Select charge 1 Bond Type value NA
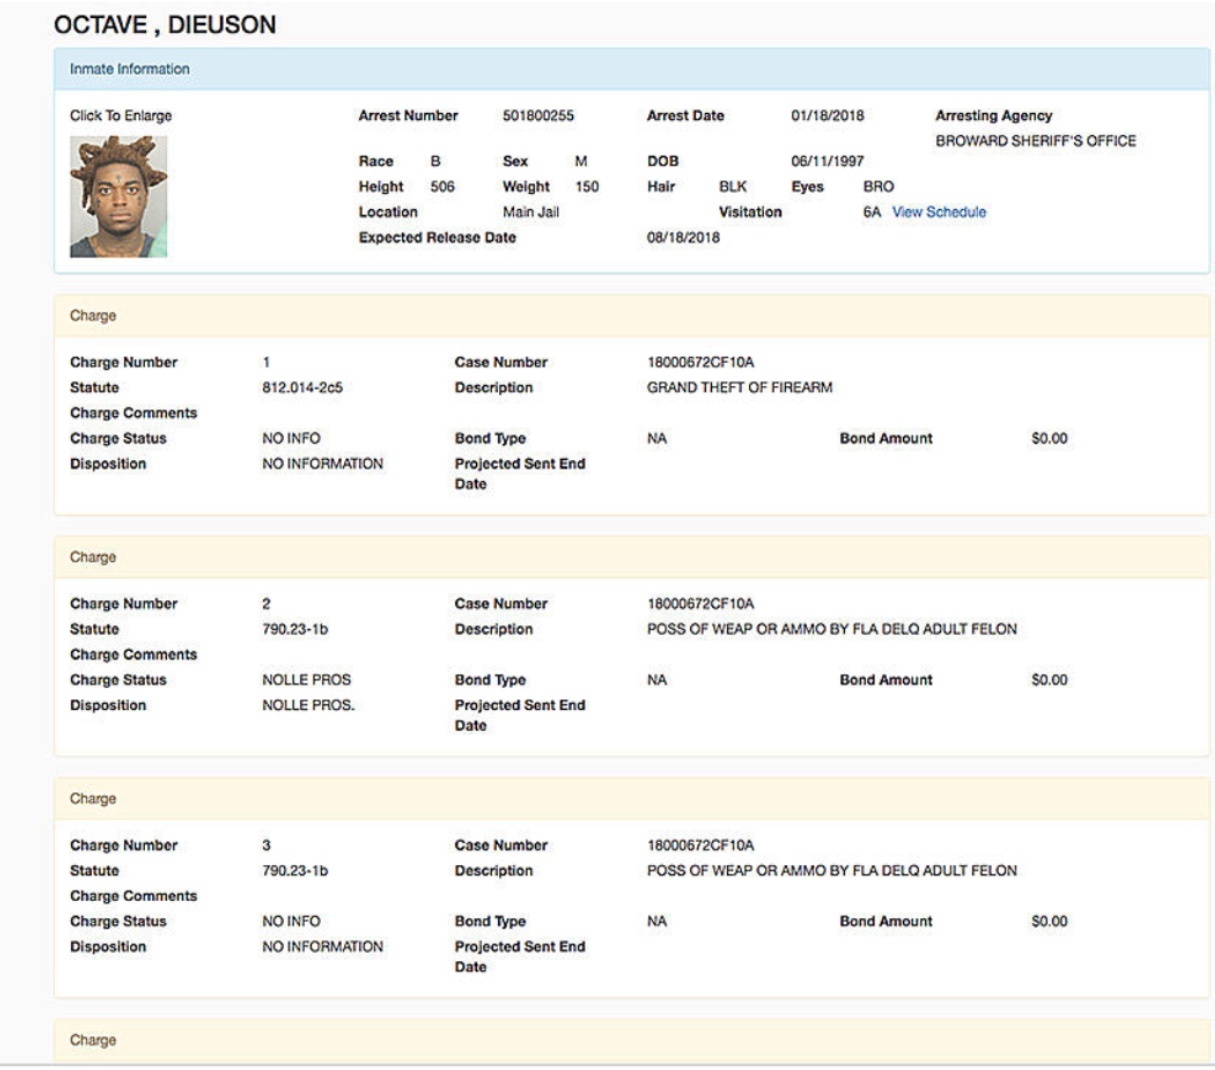 click(x=656, y=438)
